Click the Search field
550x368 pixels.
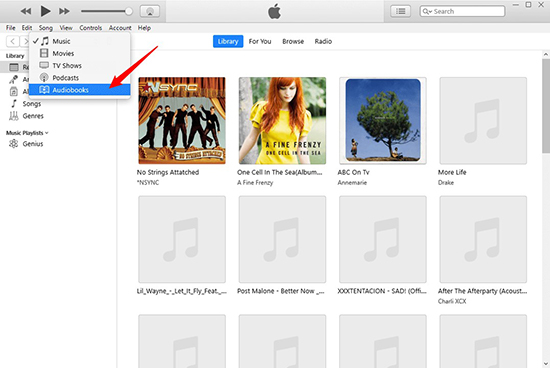[462, 11]
